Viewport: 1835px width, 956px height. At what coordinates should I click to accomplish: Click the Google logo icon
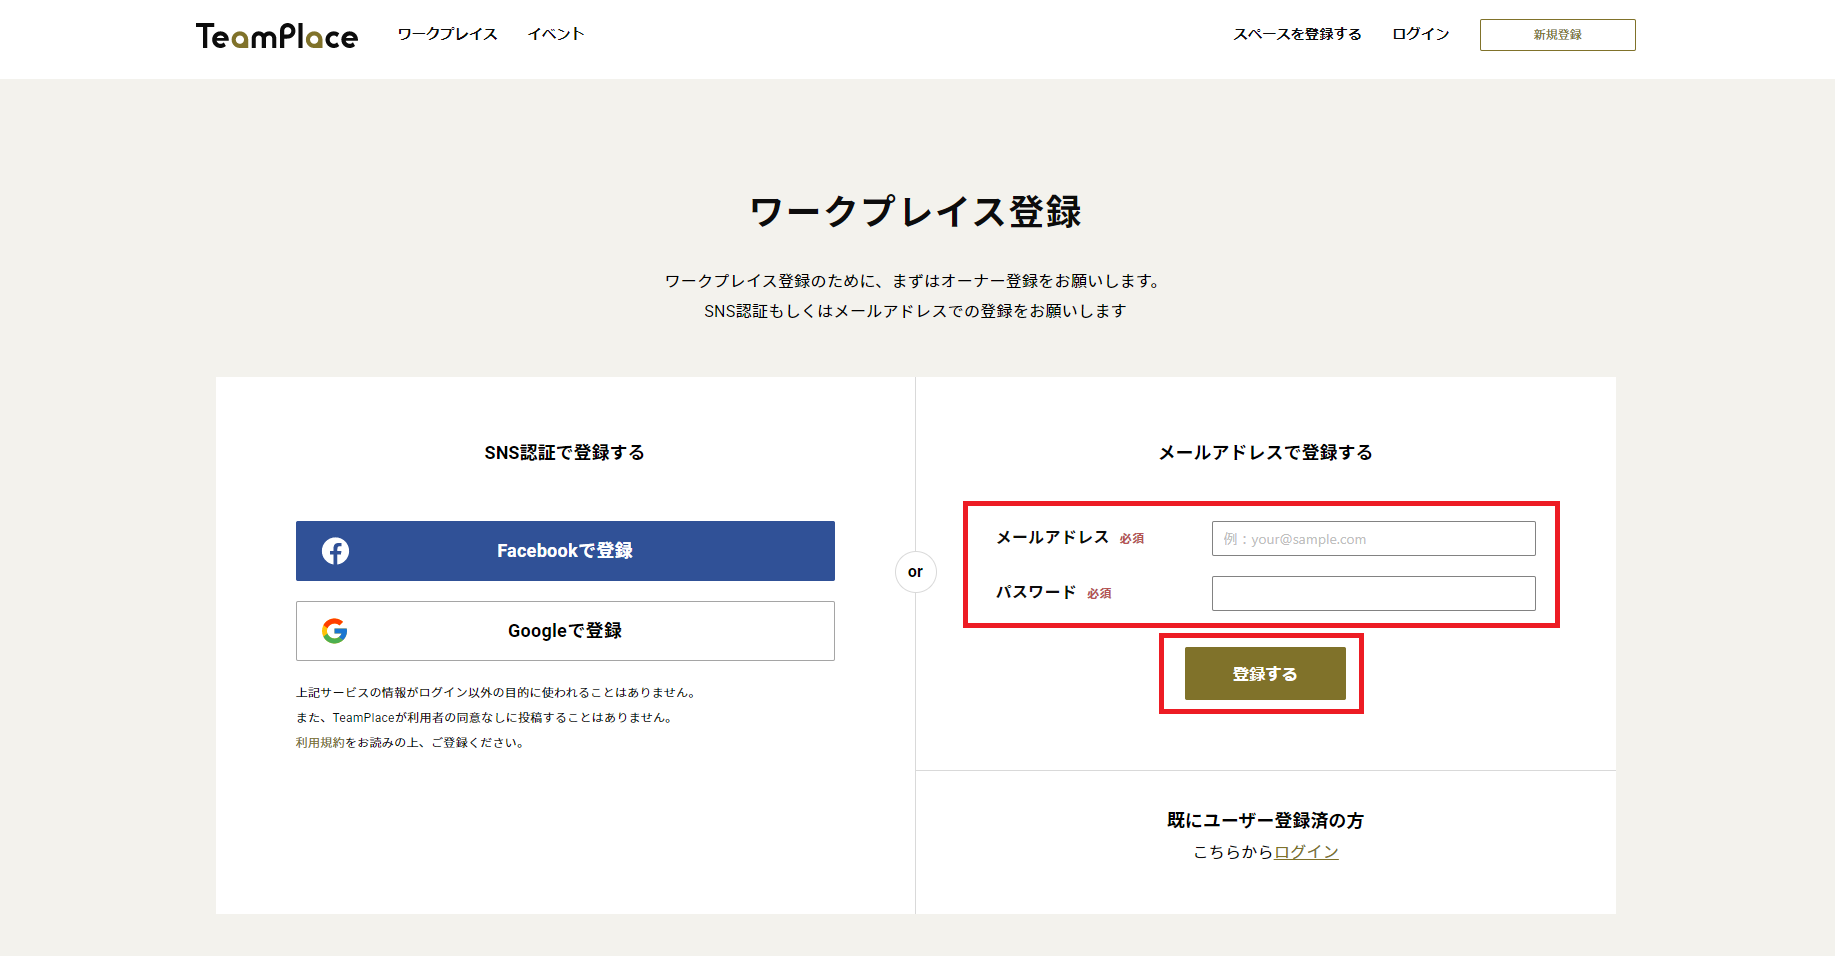click(335, 631)
